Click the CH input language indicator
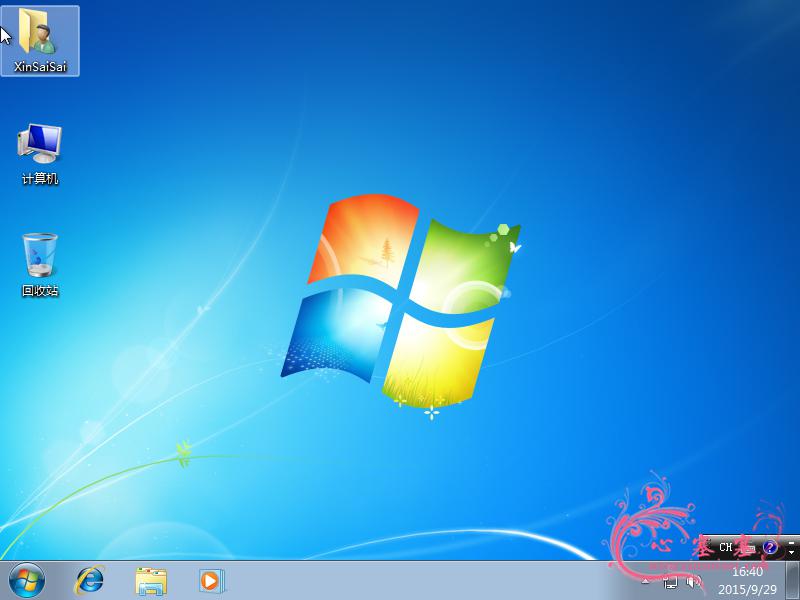 (724, 547)
